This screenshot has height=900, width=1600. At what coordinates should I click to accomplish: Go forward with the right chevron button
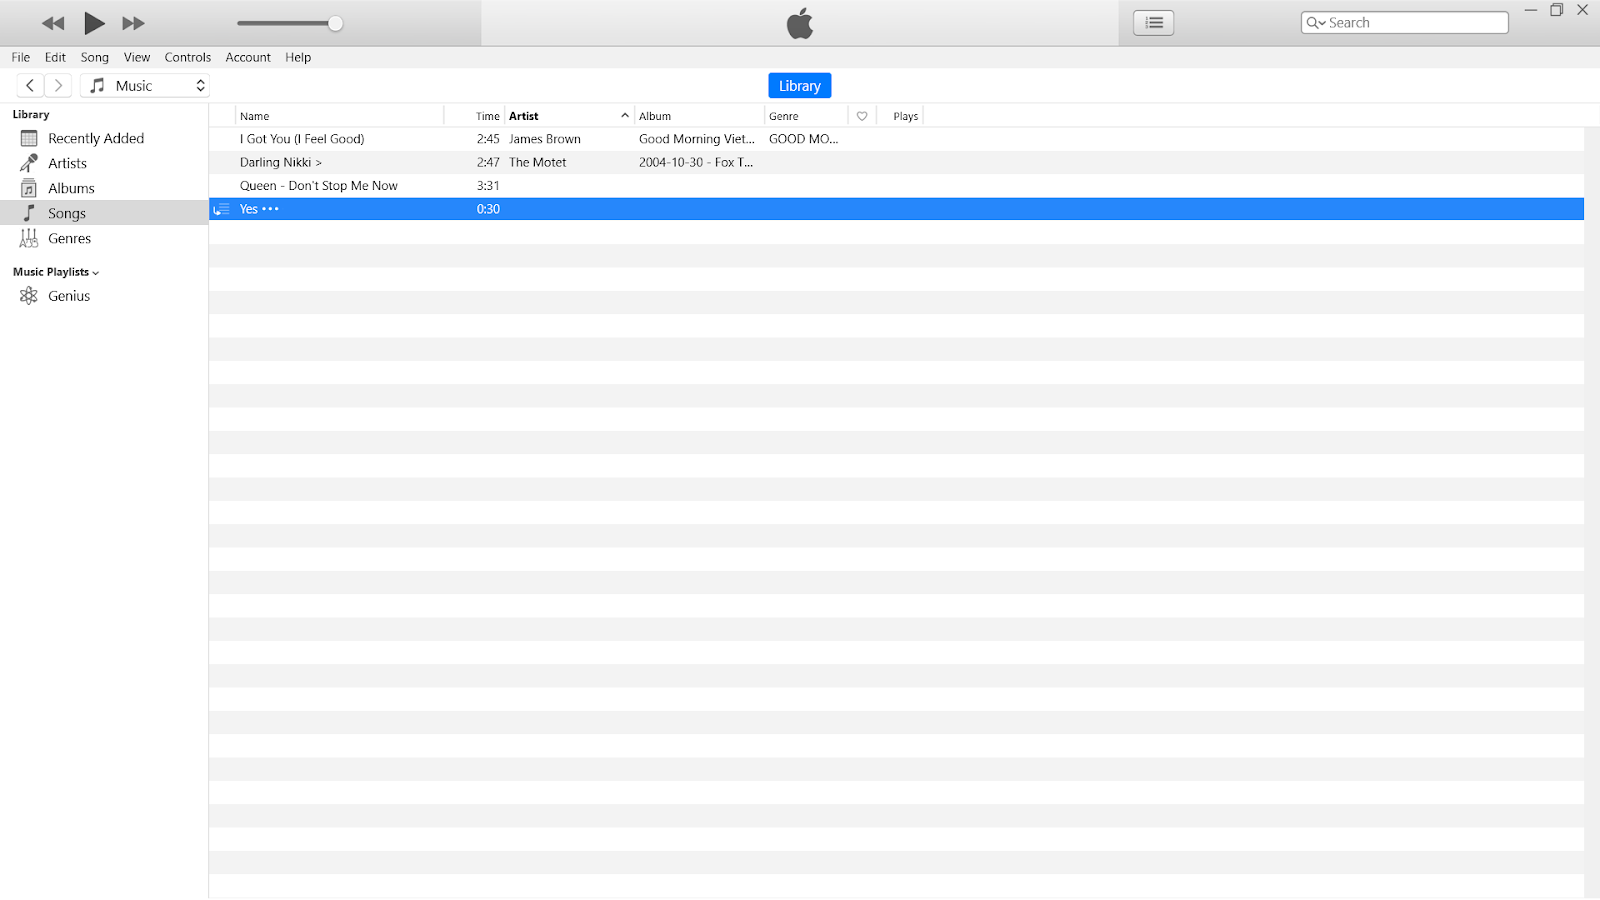click(58, 86)
